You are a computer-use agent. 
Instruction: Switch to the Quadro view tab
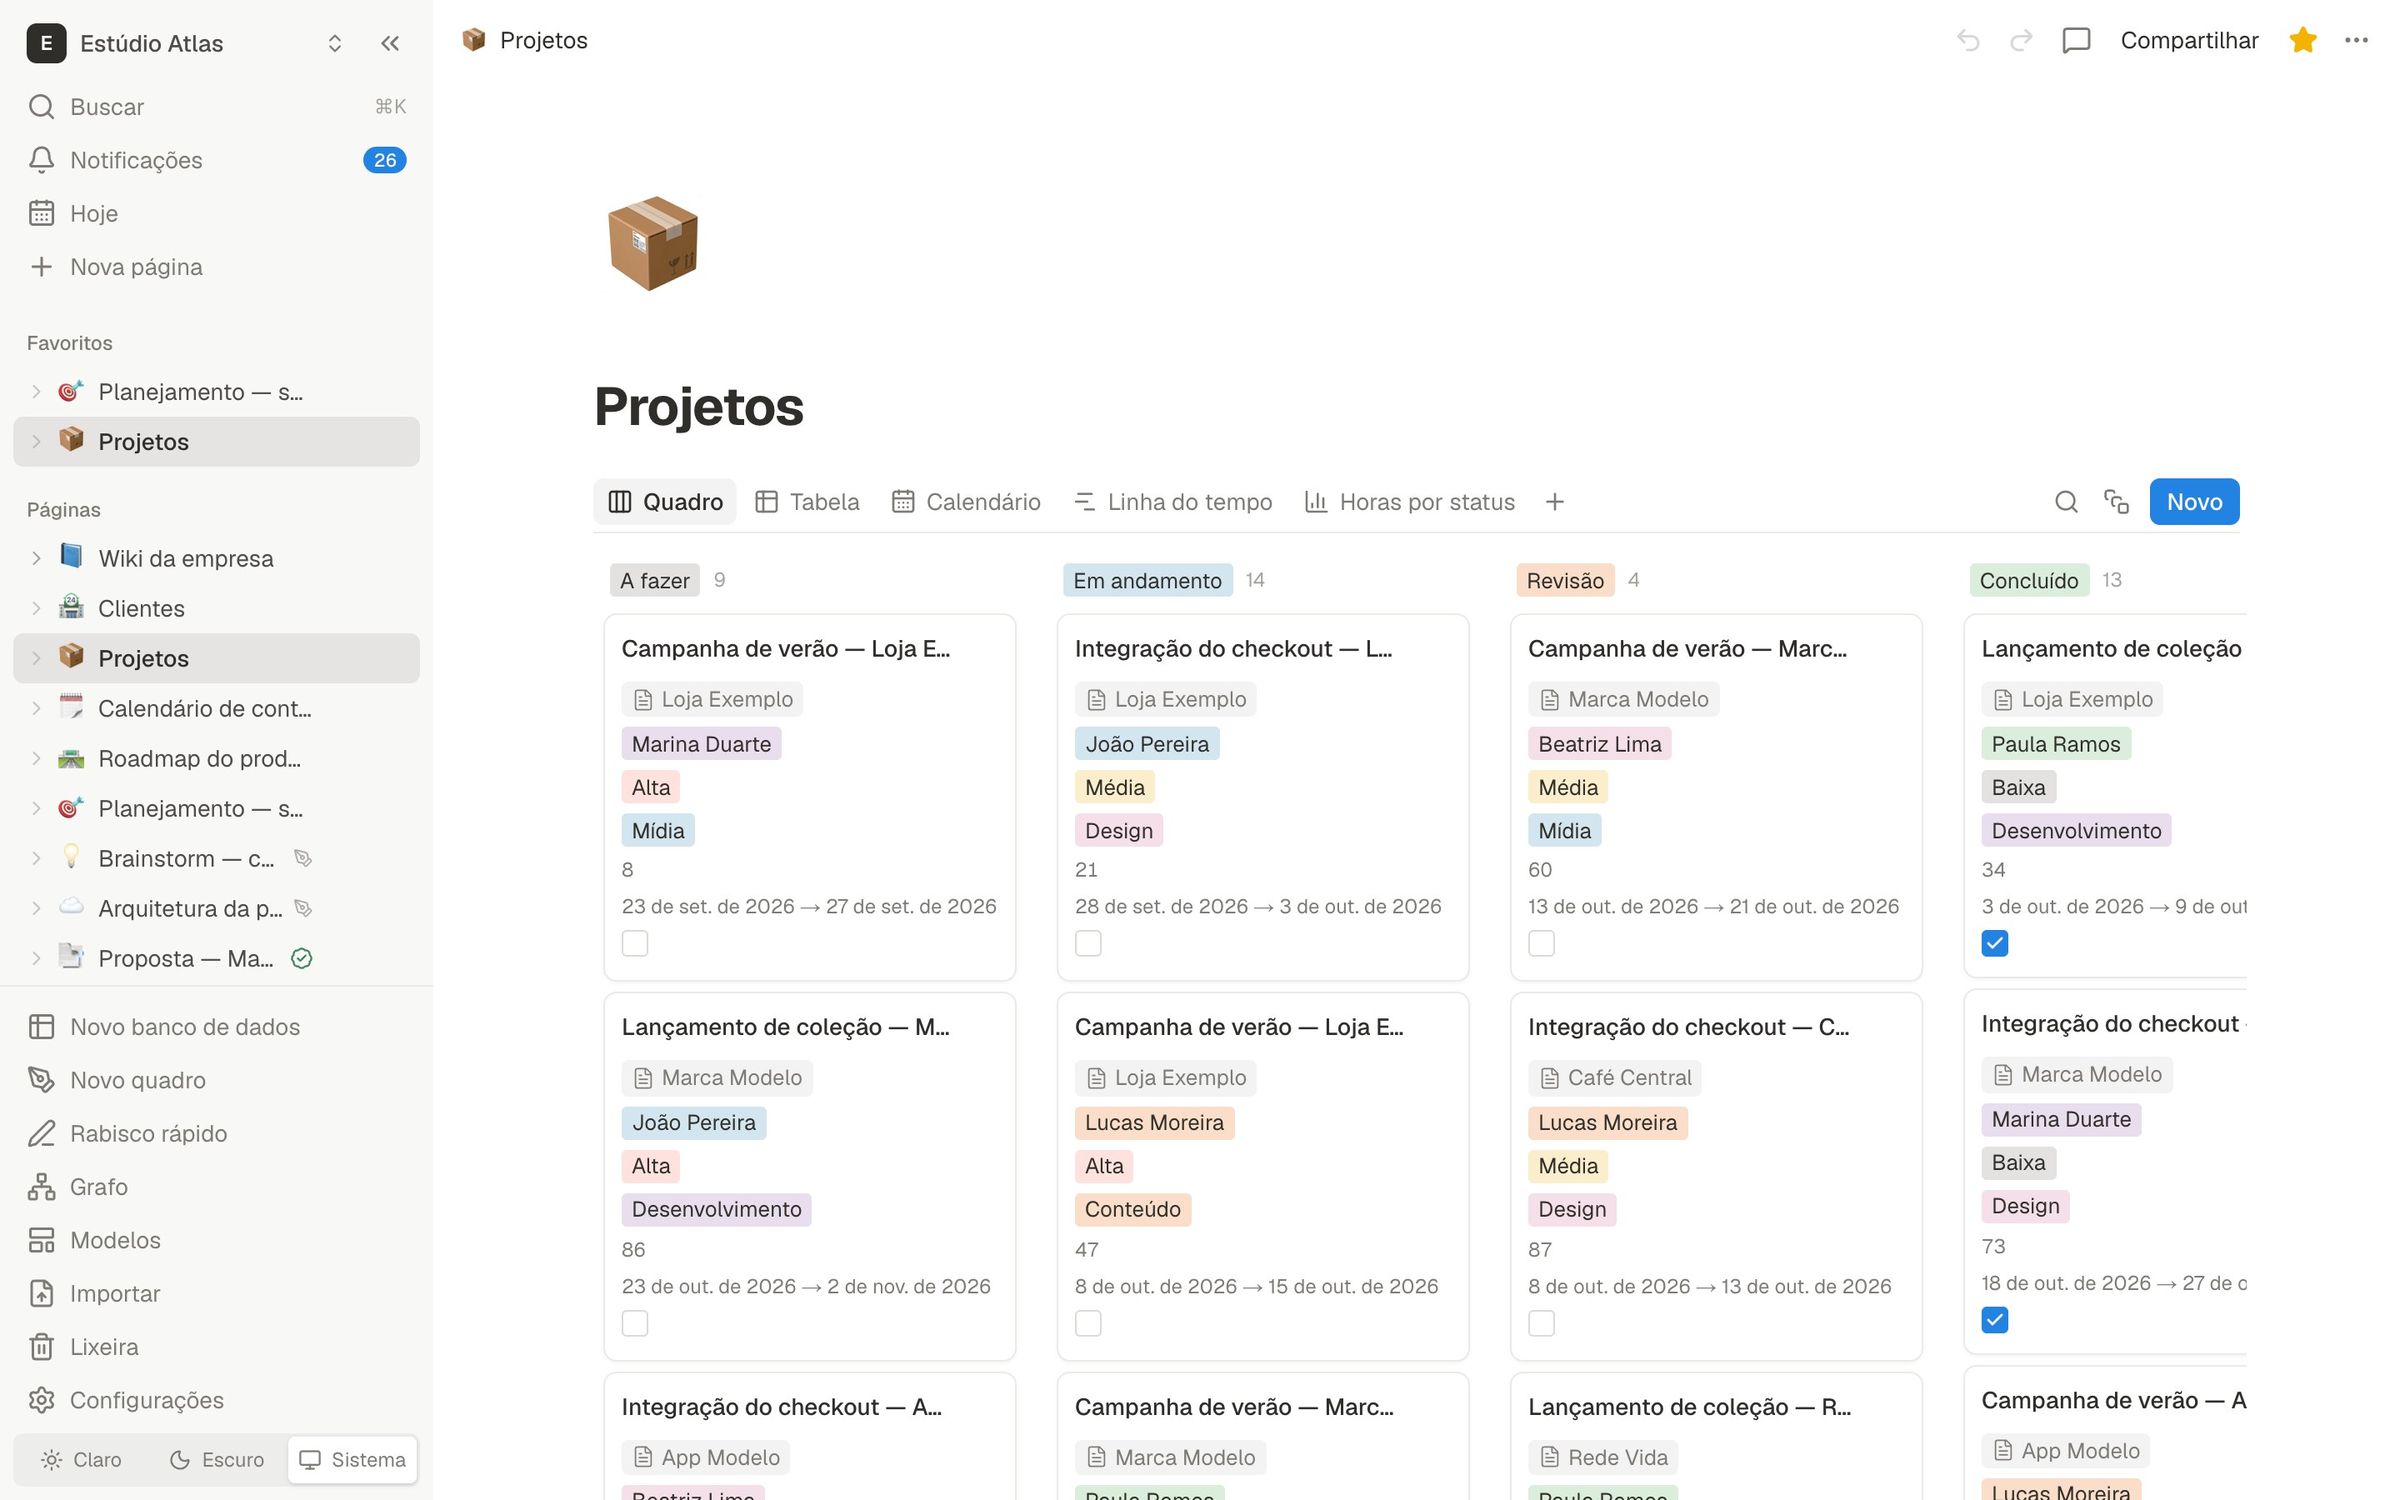pyautogui.click(x=665, y=502)
